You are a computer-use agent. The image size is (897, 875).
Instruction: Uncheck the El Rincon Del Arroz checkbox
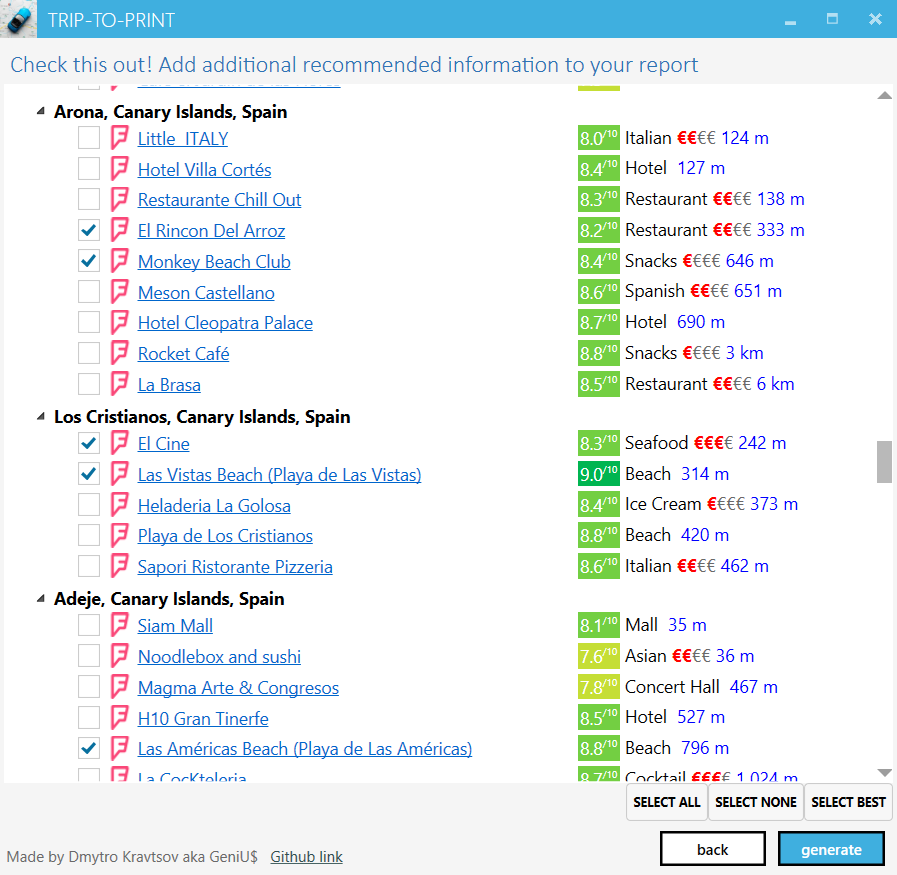[x=89, y=230]
